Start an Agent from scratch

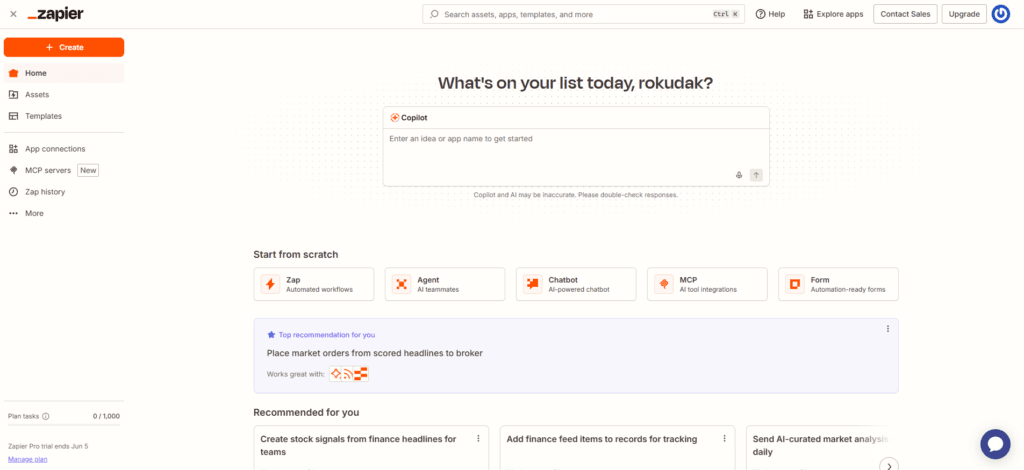pos(445,284)
